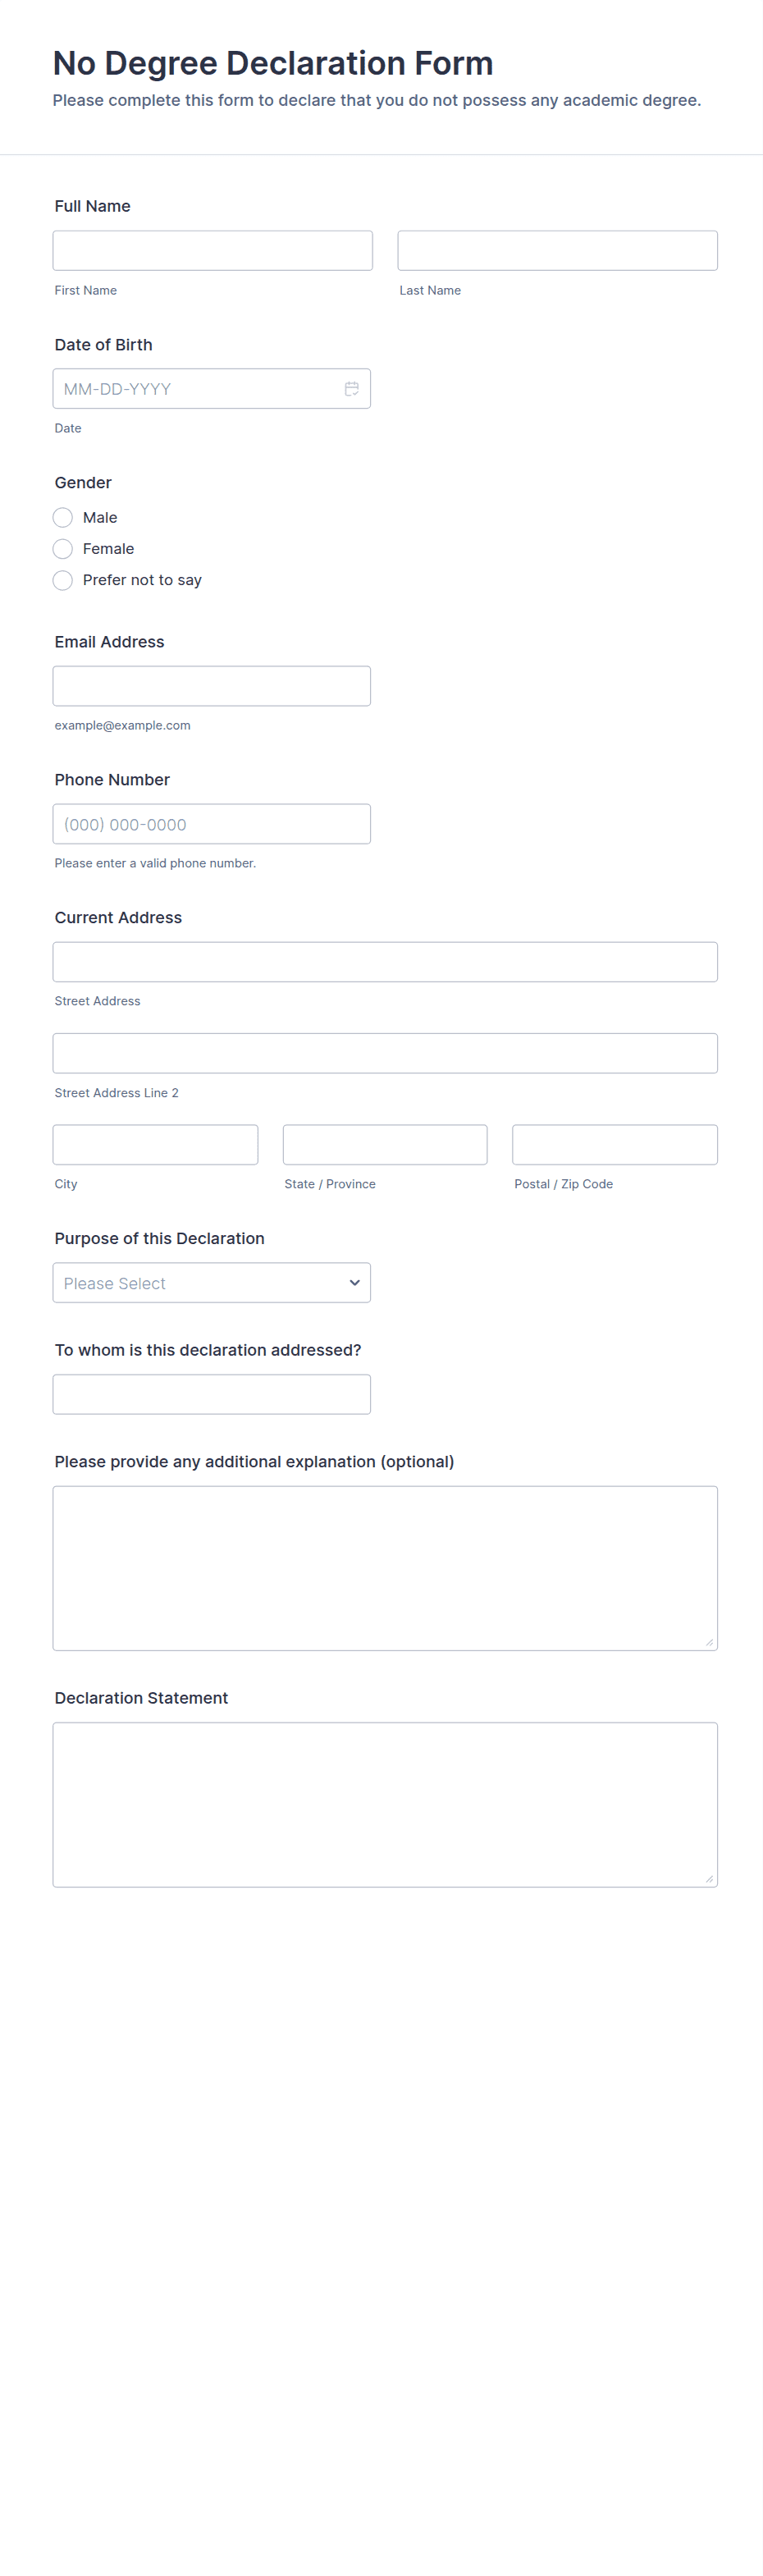Click the Phone Number field
Viewport: 763px width, 2576px height.
tap(211, 824)
